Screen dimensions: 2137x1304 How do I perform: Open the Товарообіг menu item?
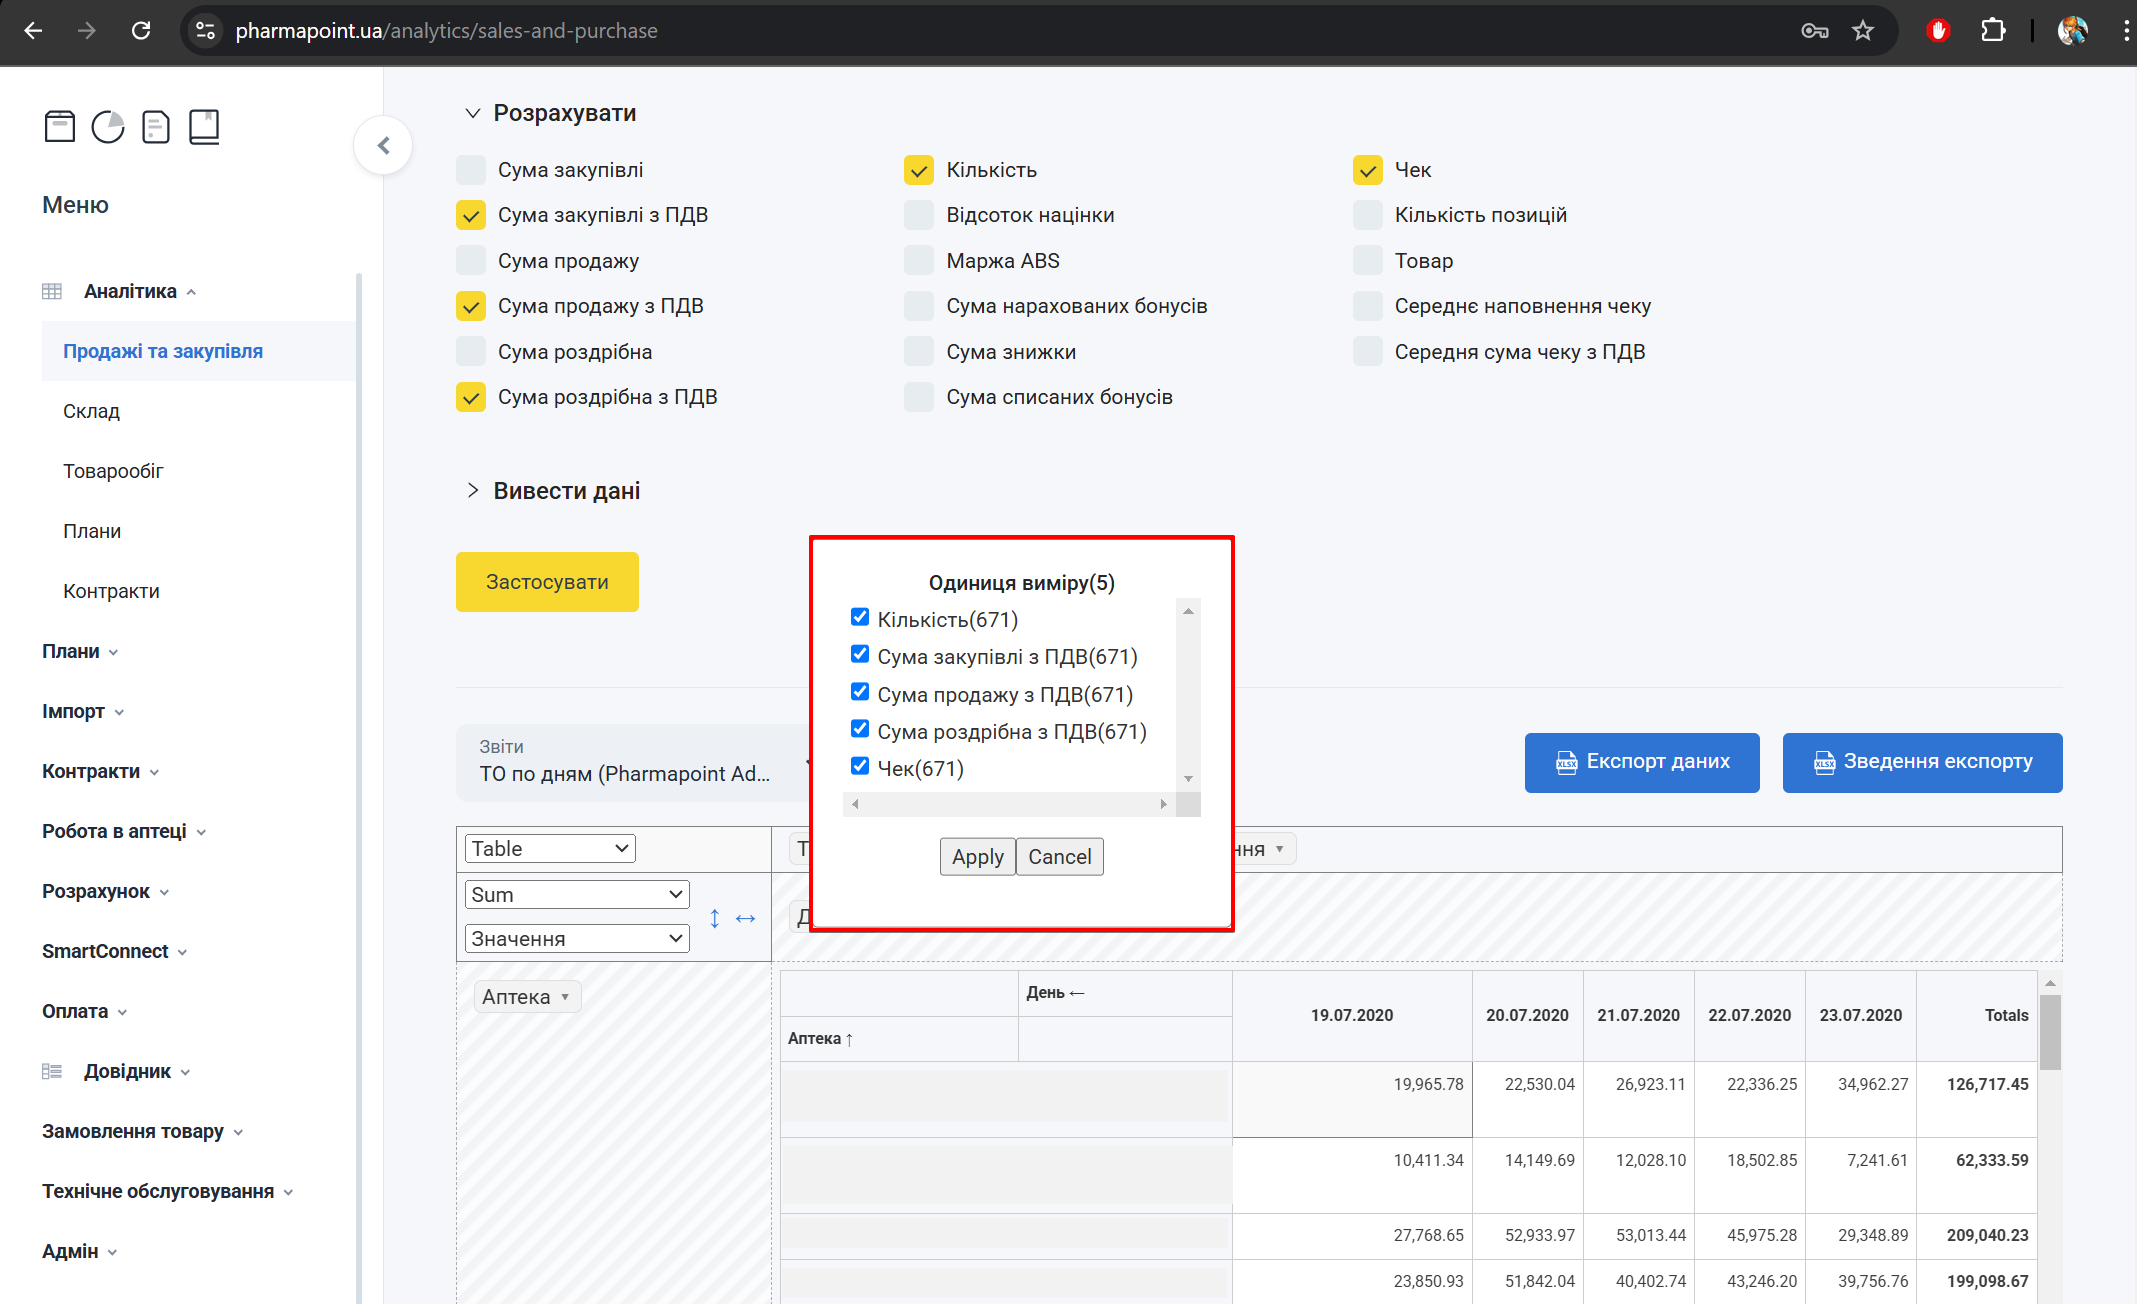tap(113, 471)
